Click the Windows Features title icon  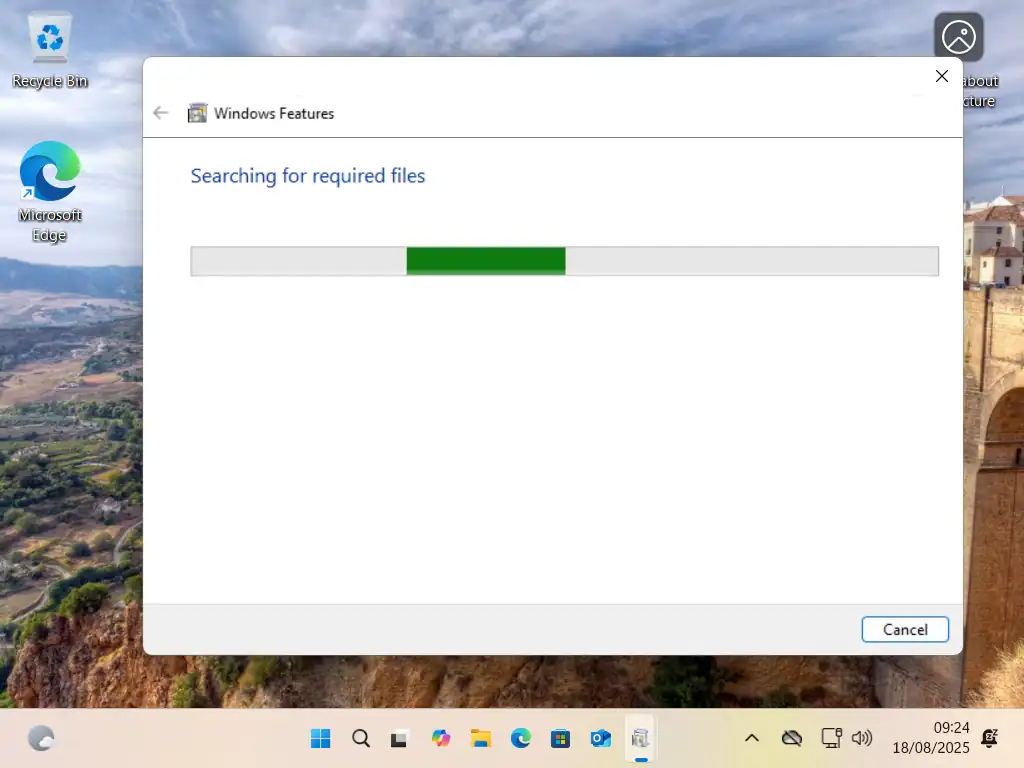point(198,113)
